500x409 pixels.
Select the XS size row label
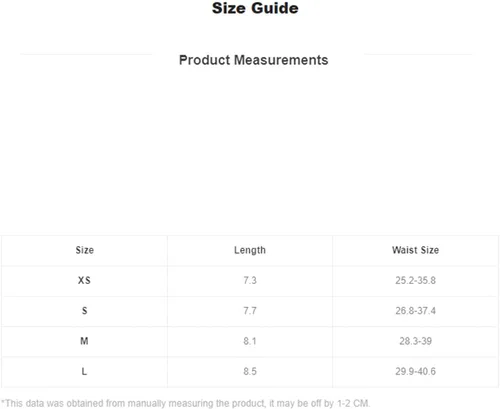[x=84, y=280]
